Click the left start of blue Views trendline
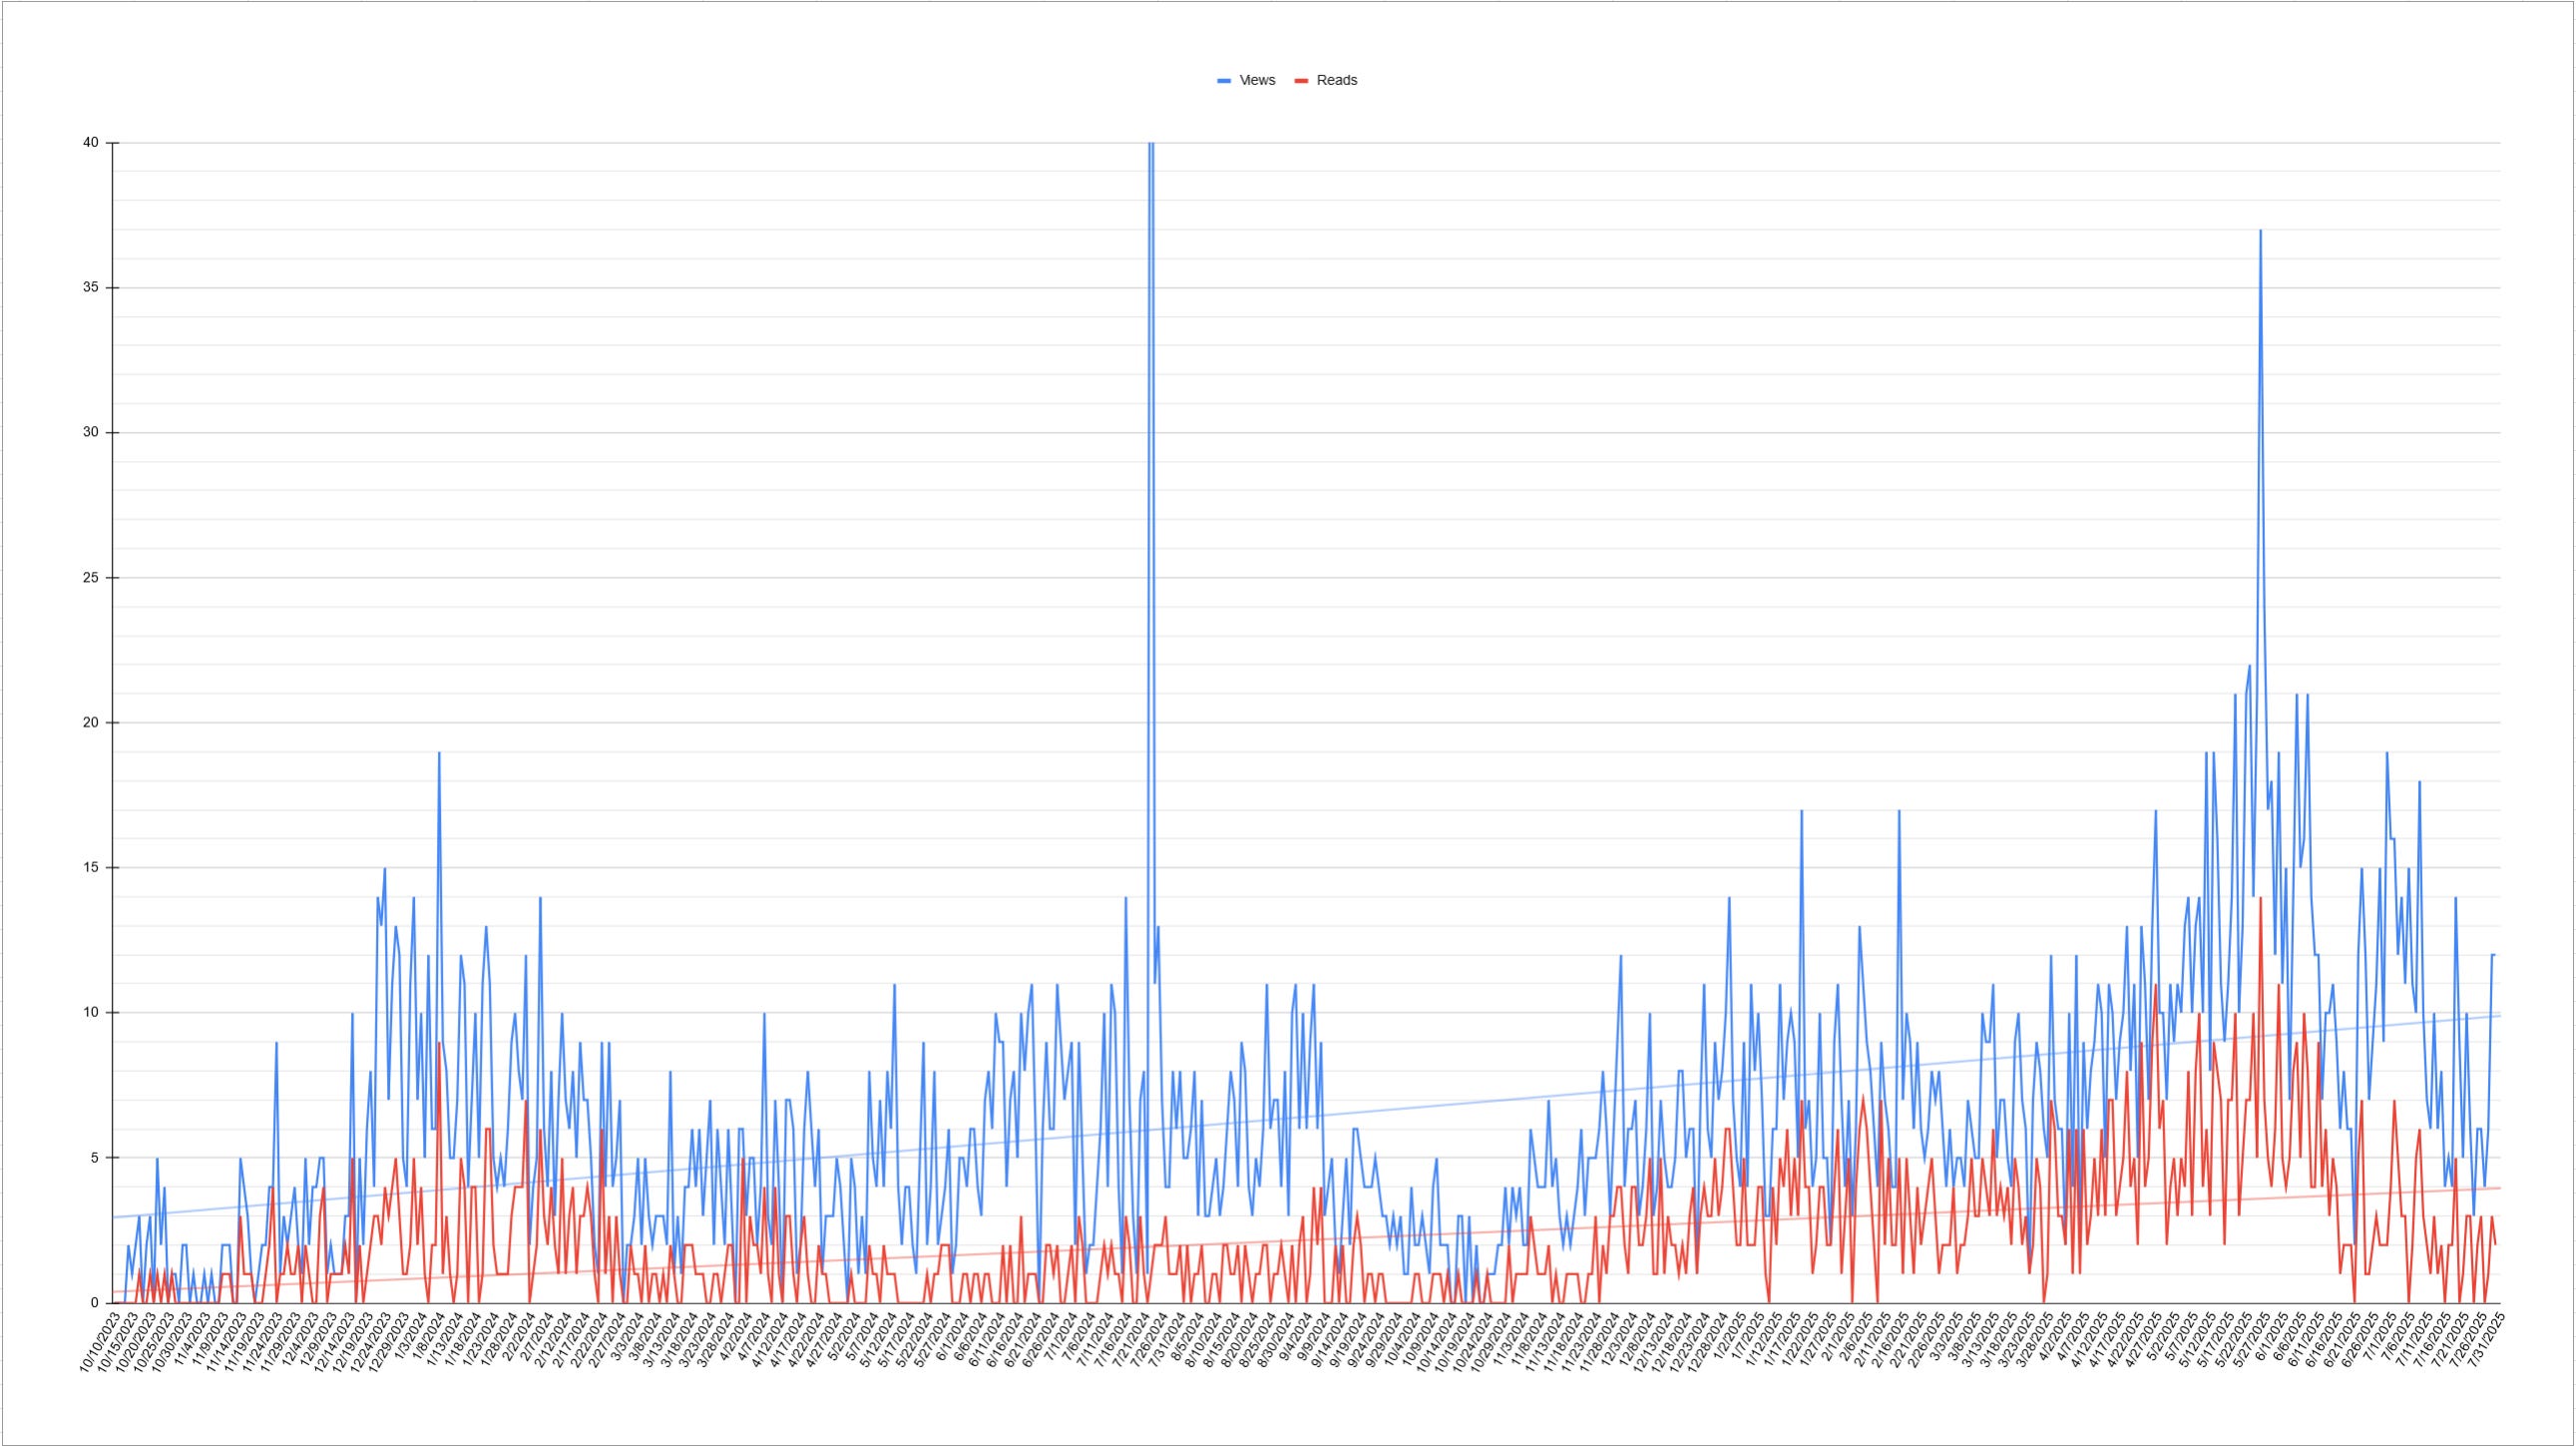The width and height of the screenshot is (2576, 1446). coord(114,1217)
